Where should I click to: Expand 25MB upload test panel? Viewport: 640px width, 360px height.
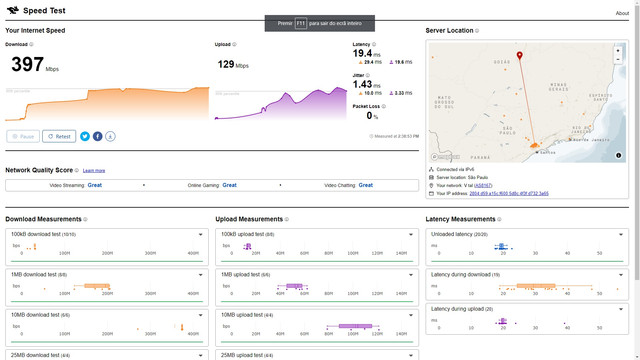pyautogui.click(x=411, y=356)
